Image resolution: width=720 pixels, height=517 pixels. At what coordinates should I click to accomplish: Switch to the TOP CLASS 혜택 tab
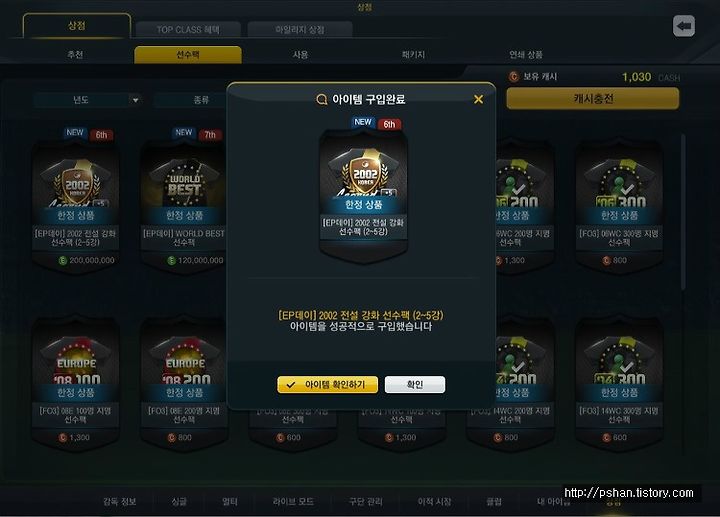tap(188, 30)
